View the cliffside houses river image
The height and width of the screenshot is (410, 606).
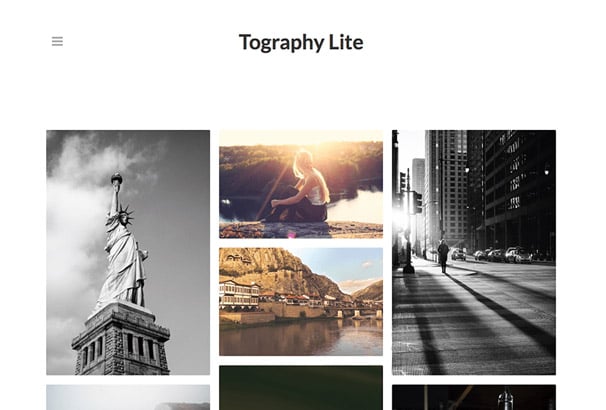click(301, 301)
